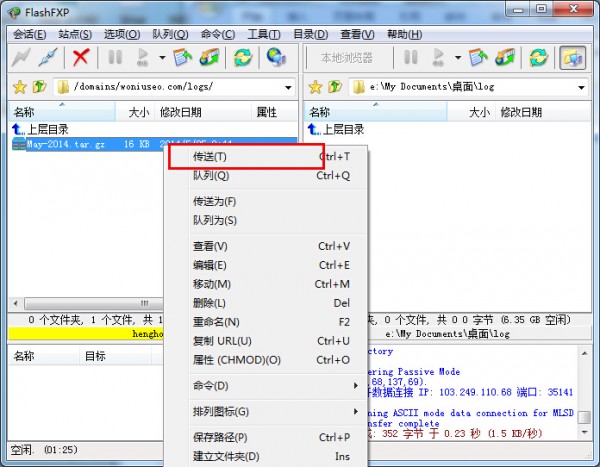
Task: Click the red X abort icon
Action: pyautogui.click(x=81, y=58)
